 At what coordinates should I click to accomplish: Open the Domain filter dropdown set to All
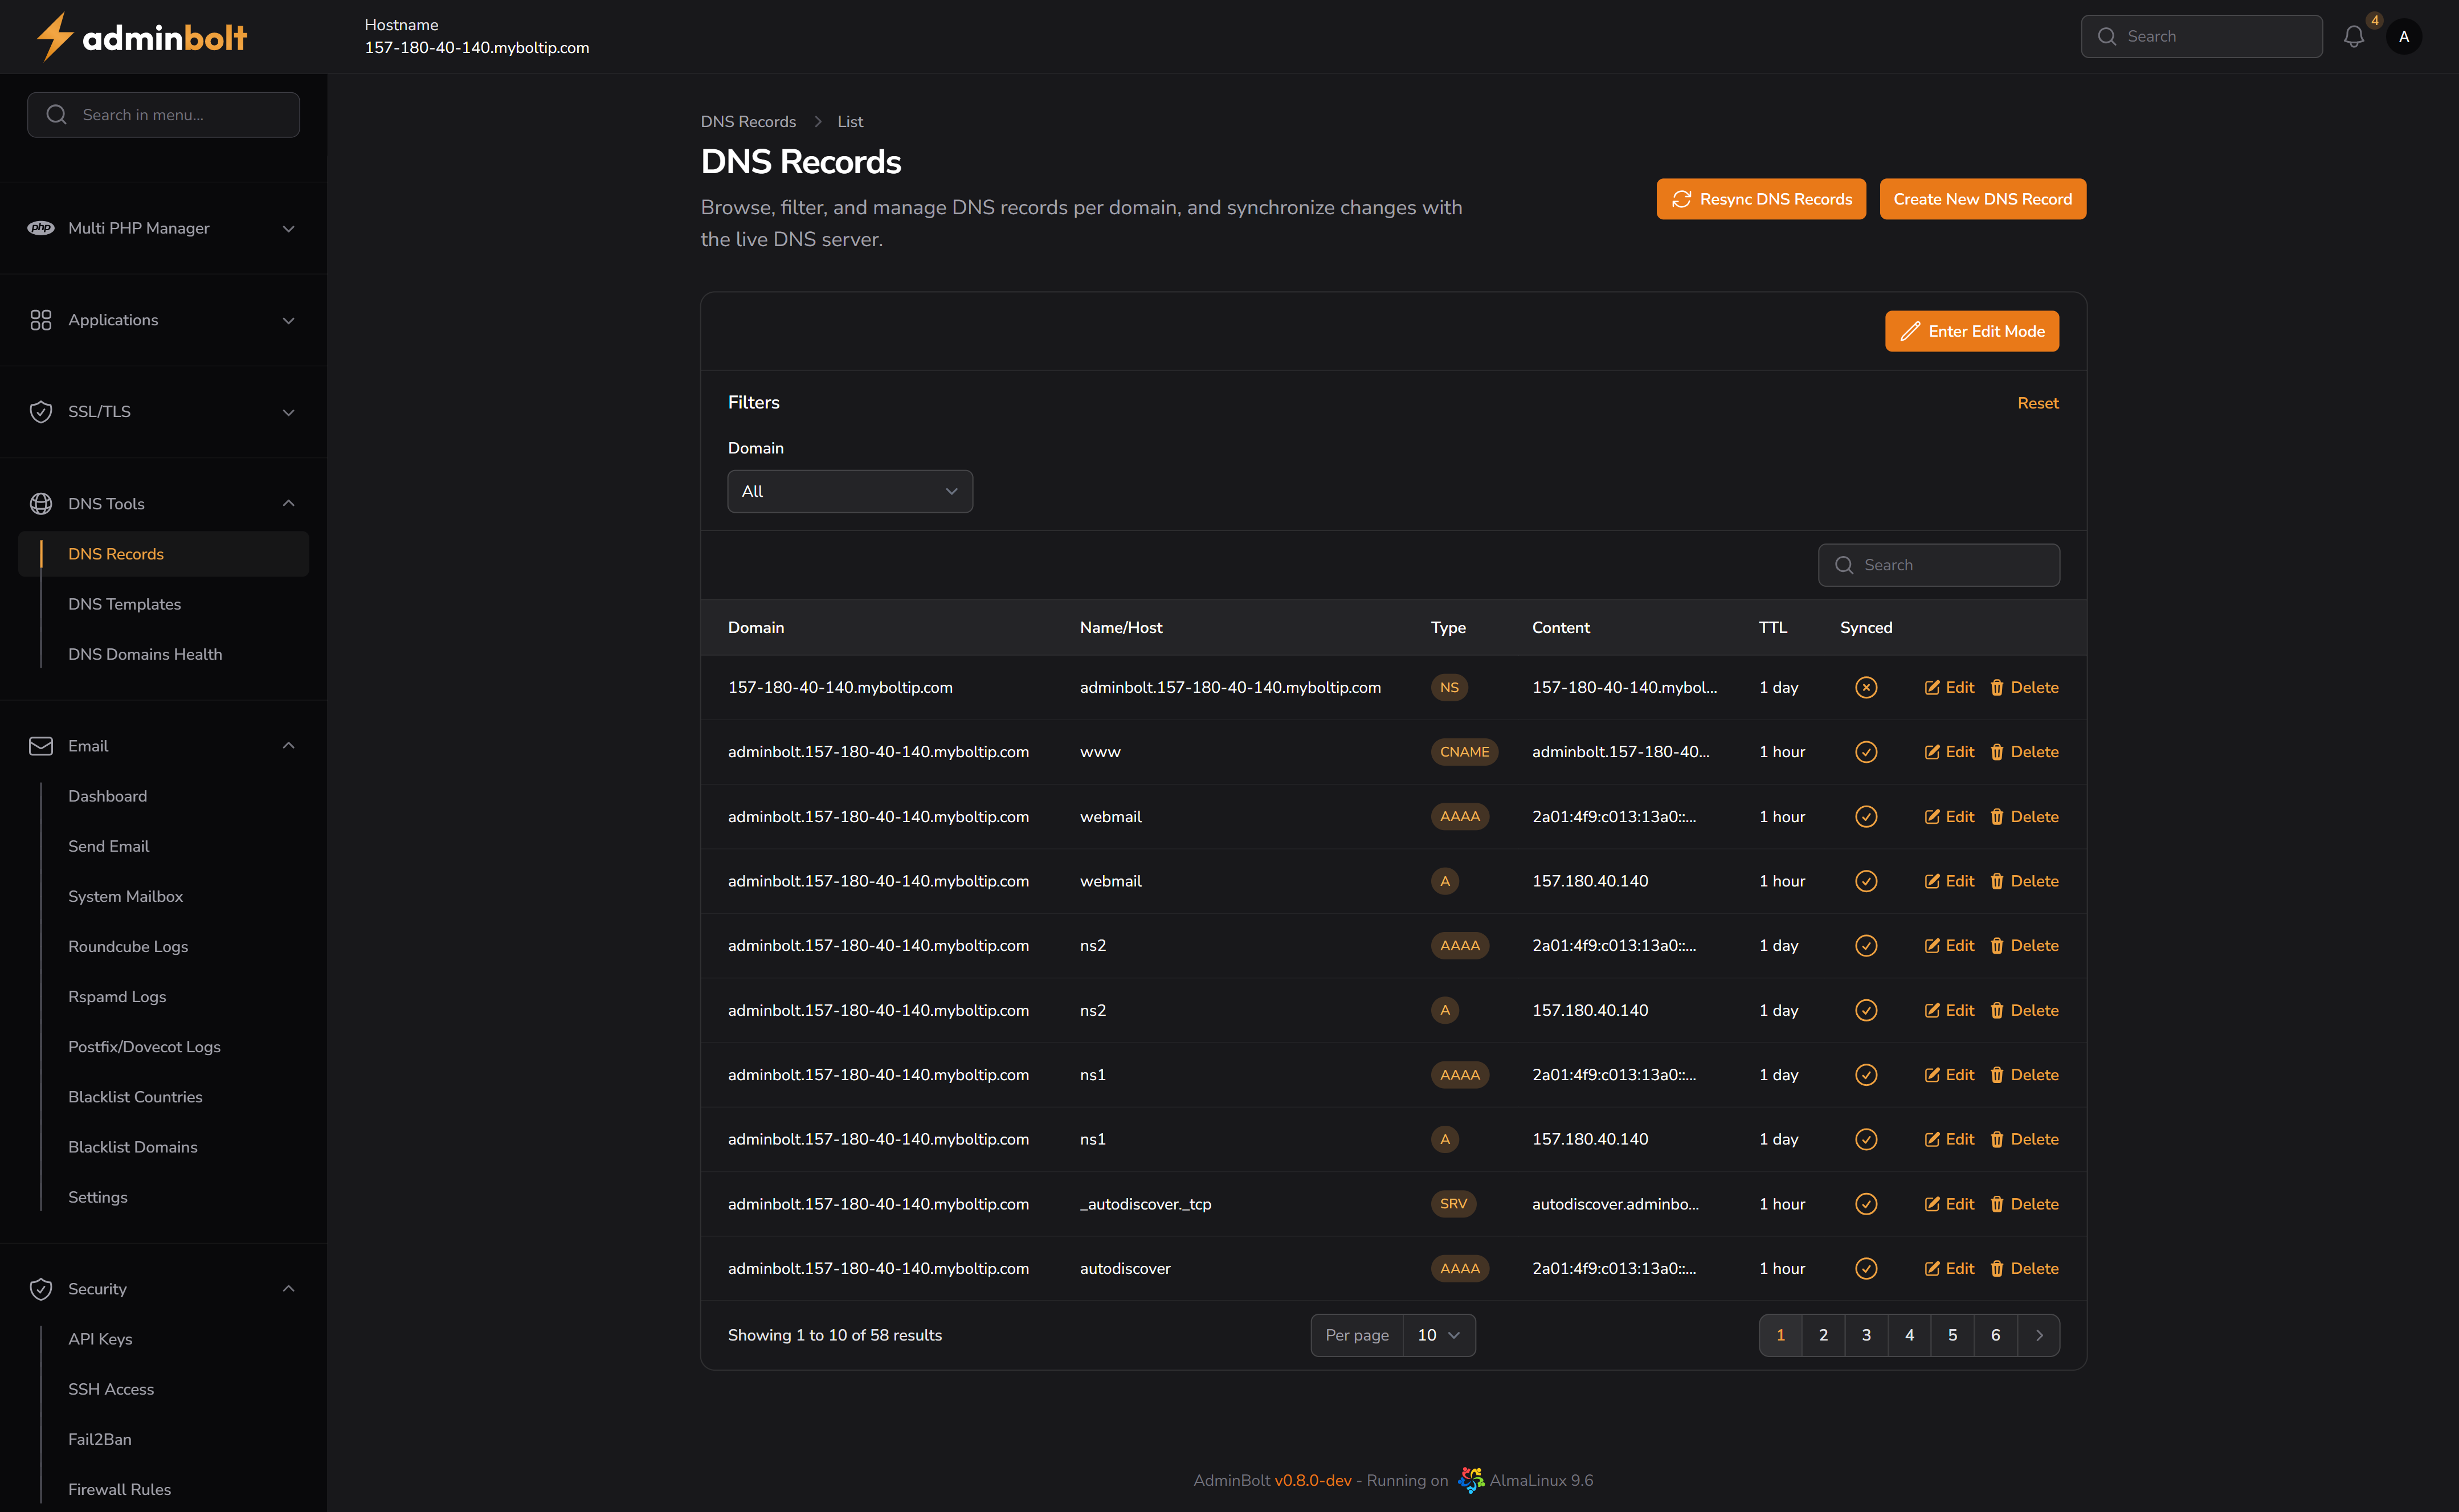click(x=849, y=491)
